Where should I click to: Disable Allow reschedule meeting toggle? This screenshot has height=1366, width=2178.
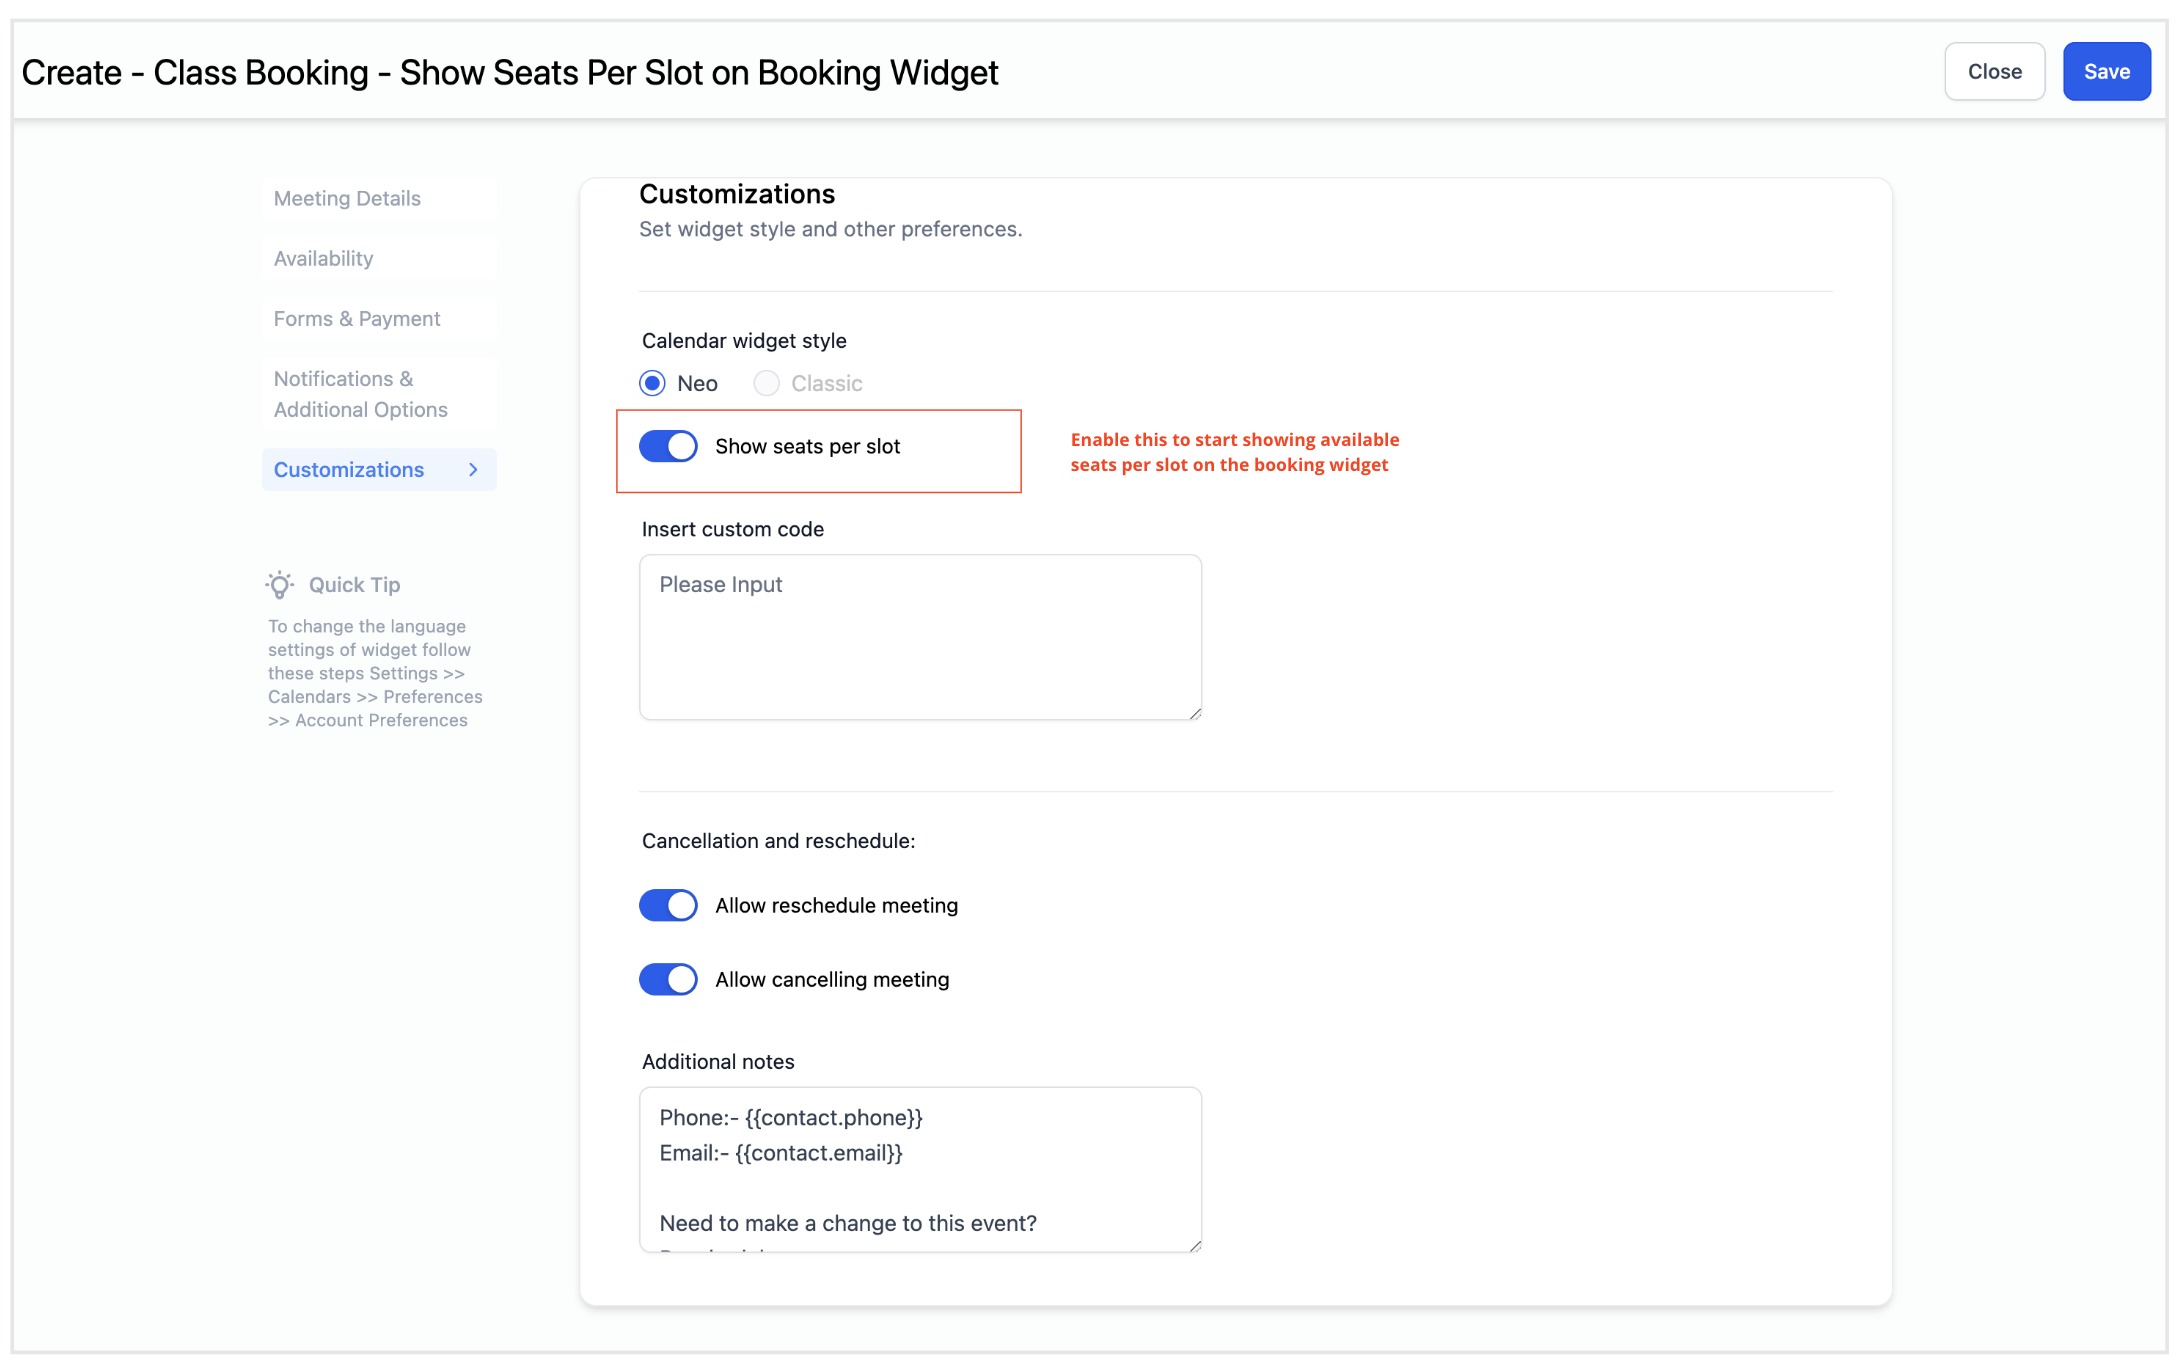point(668,905)
